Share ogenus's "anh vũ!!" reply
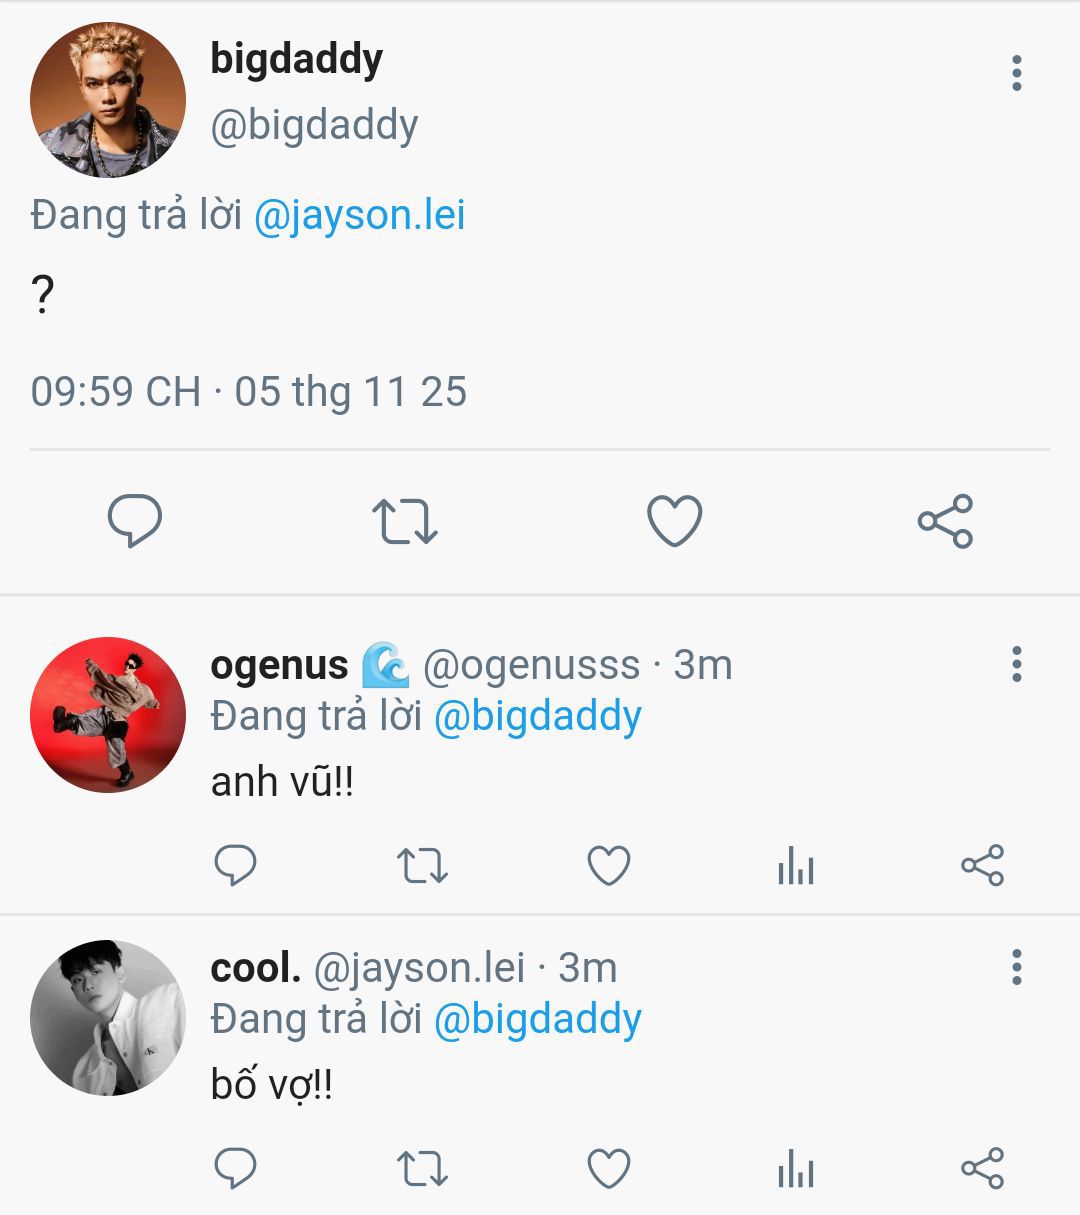The height and width of the screenshot is (1215, 1080). [982, 866]
